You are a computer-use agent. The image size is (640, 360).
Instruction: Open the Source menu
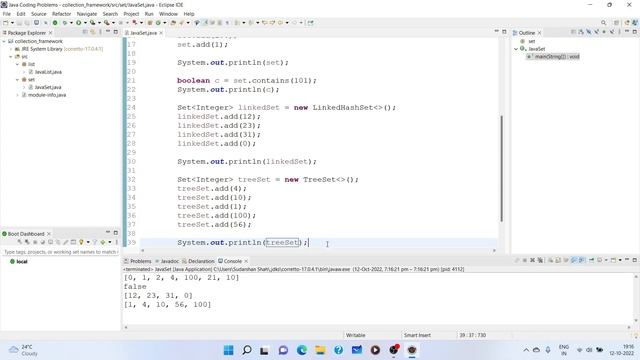coord(39,14)
